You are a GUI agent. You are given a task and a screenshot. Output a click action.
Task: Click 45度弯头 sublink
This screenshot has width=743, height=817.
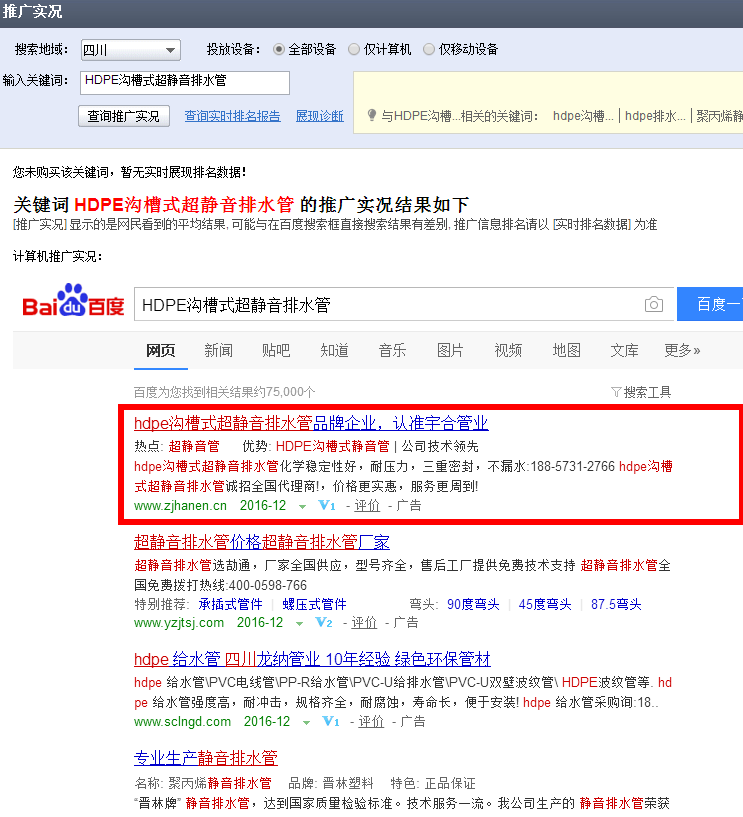tap(545, 604)
